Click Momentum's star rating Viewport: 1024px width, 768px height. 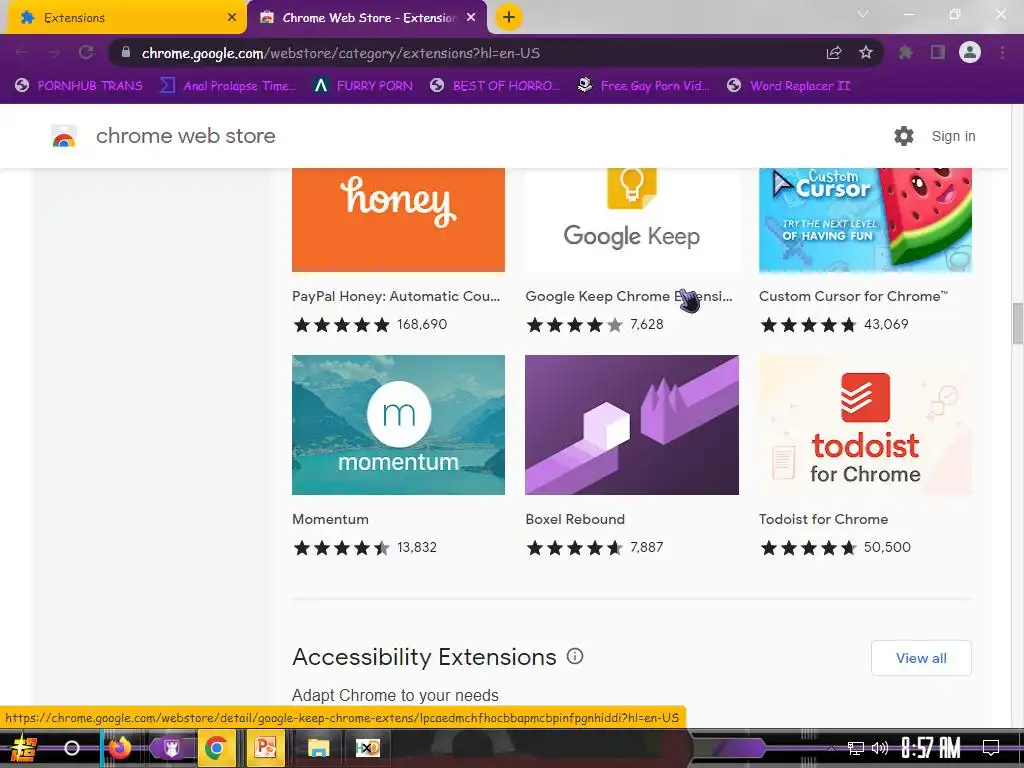pyautogui.click(x=342, y=547)
